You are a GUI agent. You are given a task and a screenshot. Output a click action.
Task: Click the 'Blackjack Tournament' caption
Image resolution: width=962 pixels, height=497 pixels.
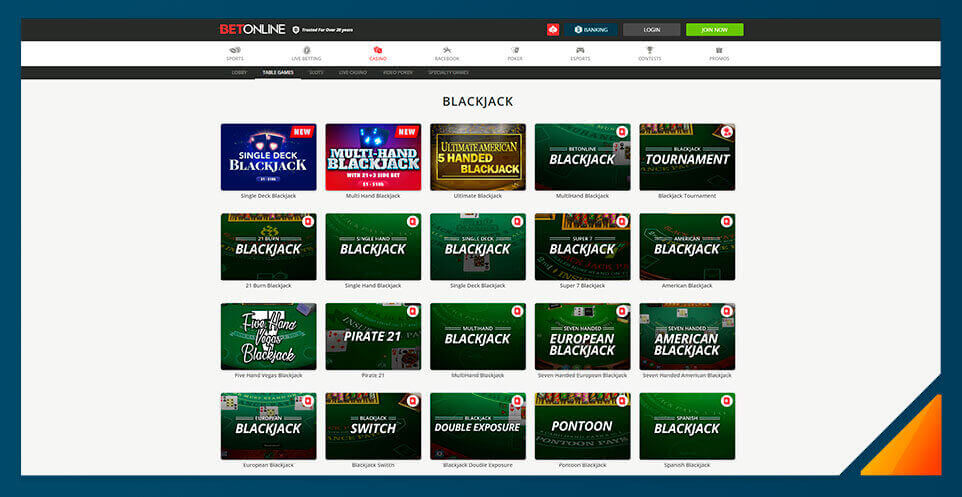pos(687,196)
